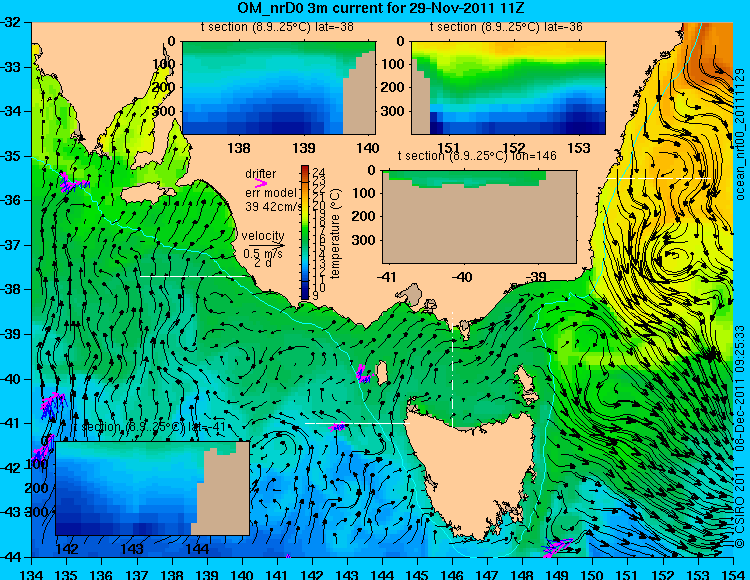Click the velocity scale arrow in the legend
Image resolution: width=750 pixels, height=580 pixels.
click(x=266, y=245)
